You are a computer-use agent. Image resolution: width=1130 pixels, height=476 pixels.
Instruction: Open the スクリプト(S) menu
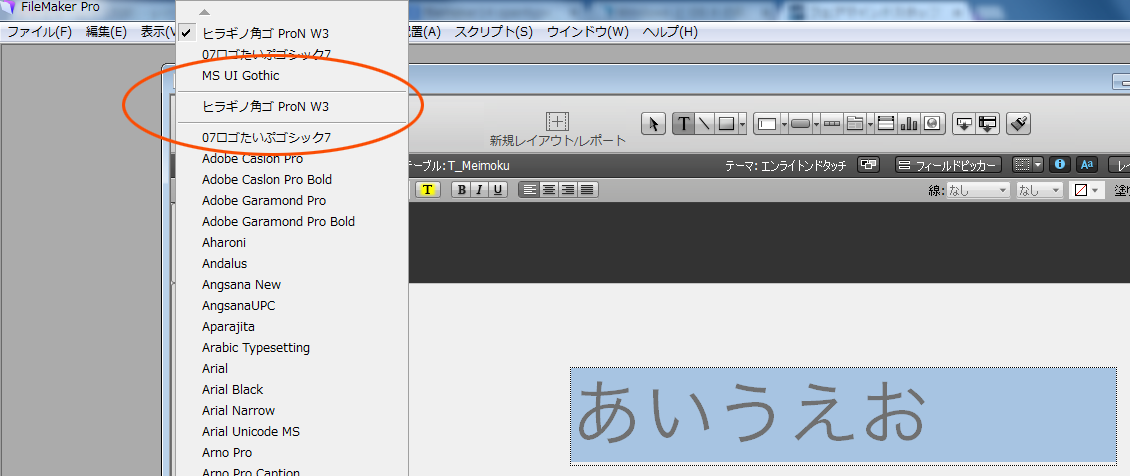click(494, 32)
